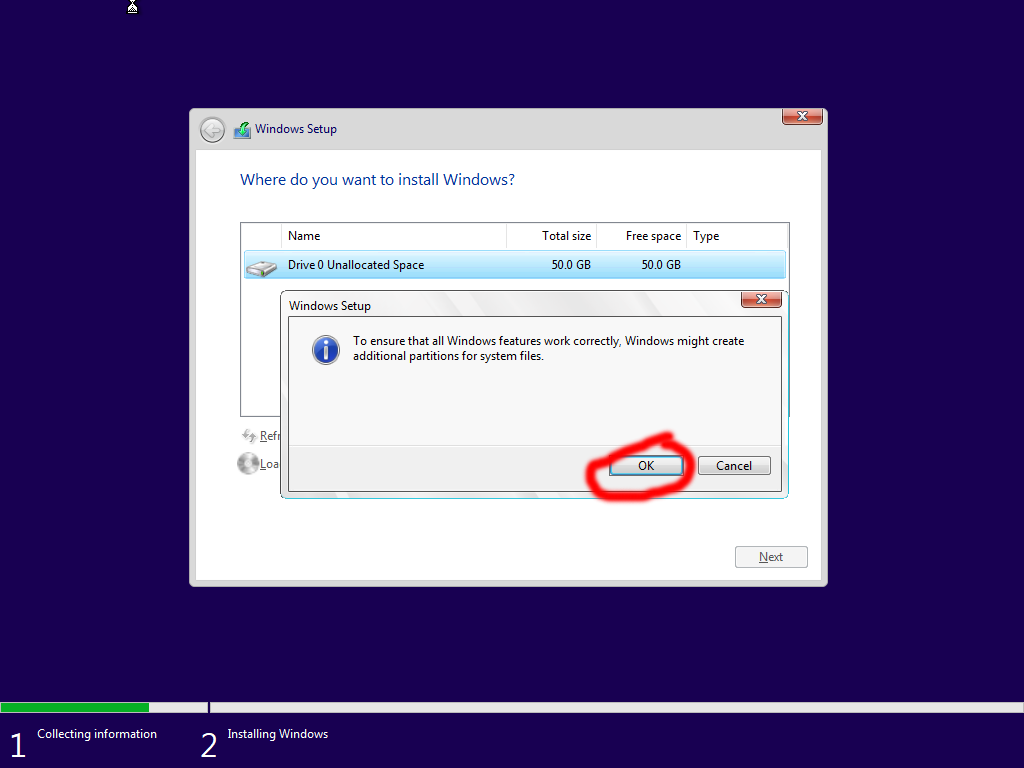Sort by the Free space column header
The height and width of the screenshot is (768, 1024).
pyautogui.click(x=641, y=236)
